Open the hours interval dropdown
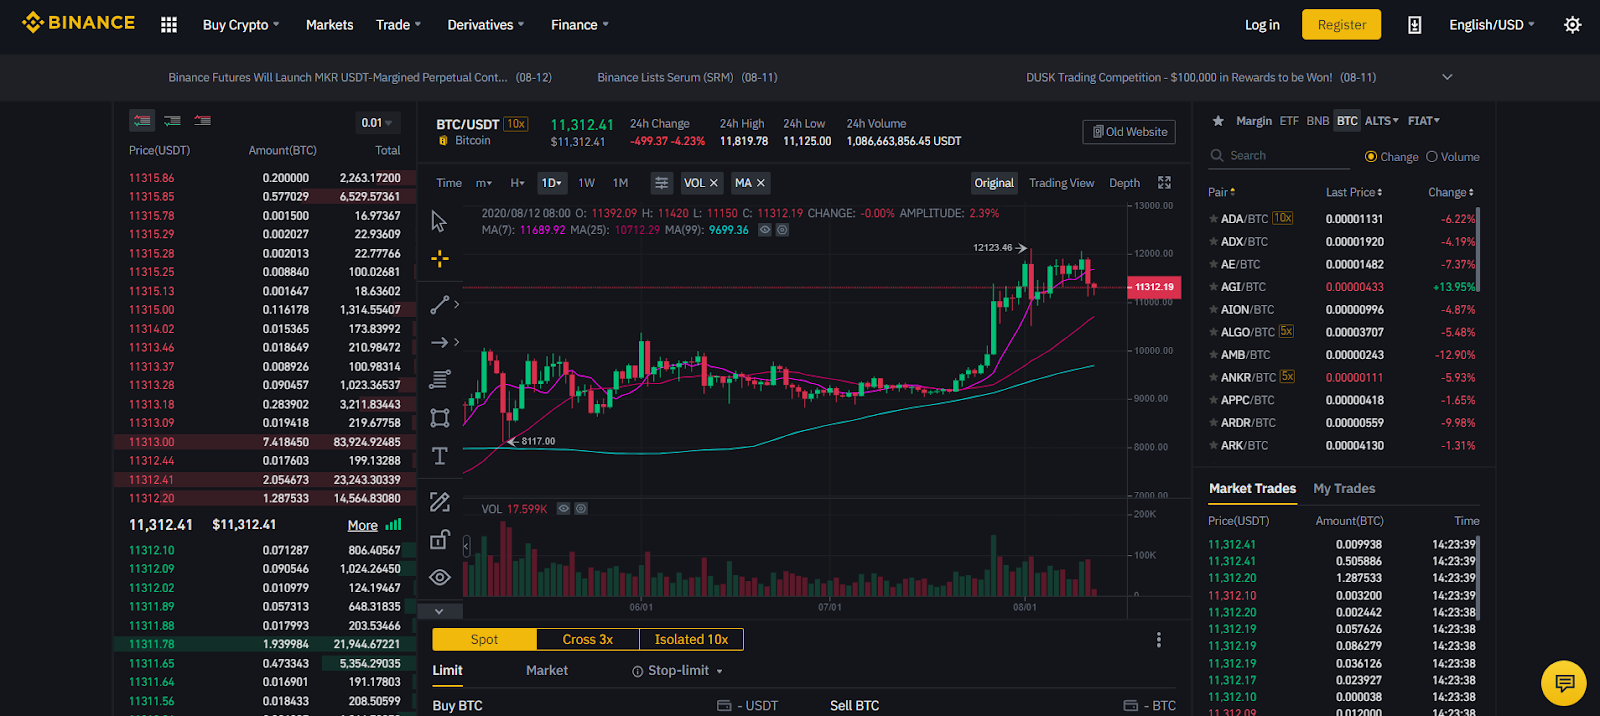Screen dimensions: 1600x716 [x=517, y=183]
